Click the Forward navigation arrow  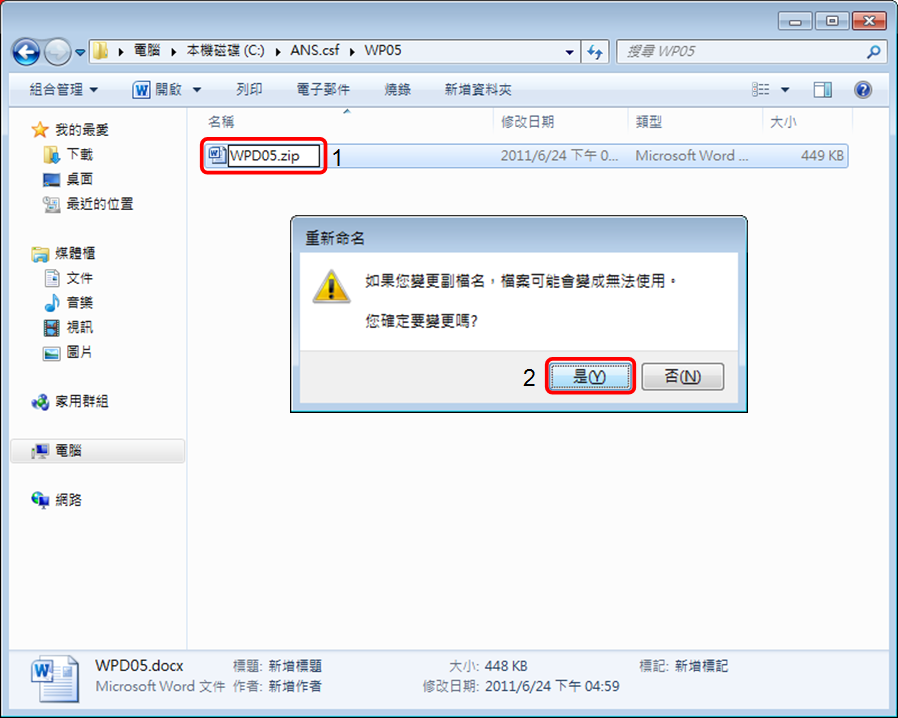click(x=58, y=52)
